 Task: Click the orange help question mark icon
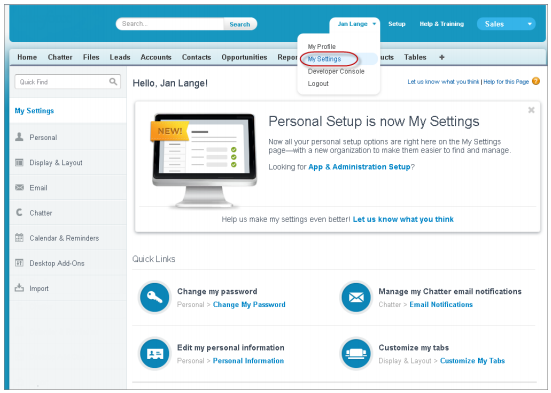click(536, 81)
